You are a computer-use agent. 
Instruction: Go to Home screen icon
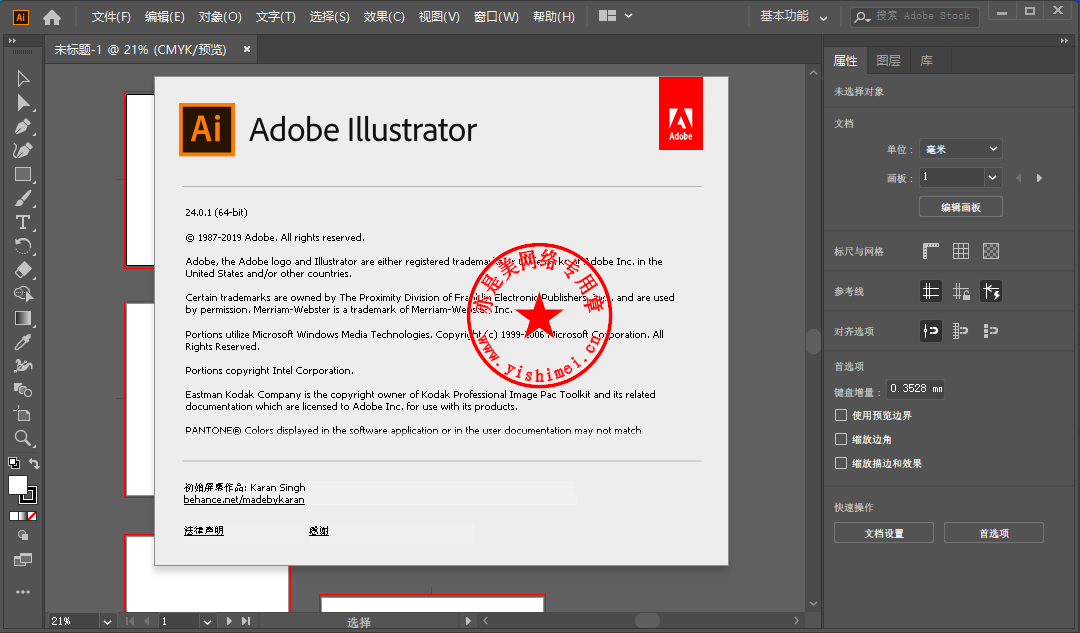click(52, 17)
